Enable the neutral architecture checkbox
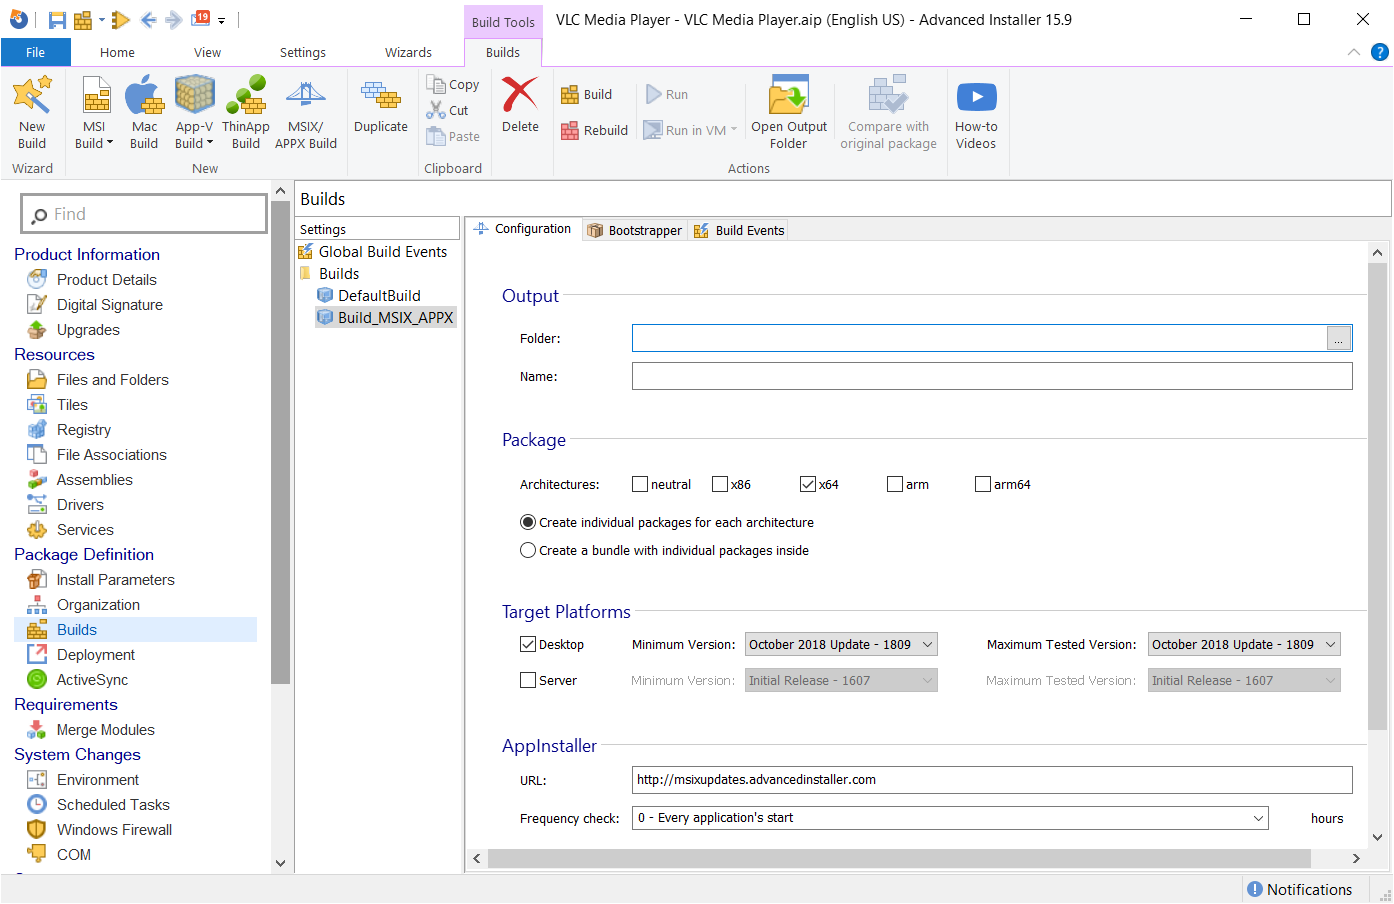1394x904 pixels. pyautogui.click(x=640, y=484)
